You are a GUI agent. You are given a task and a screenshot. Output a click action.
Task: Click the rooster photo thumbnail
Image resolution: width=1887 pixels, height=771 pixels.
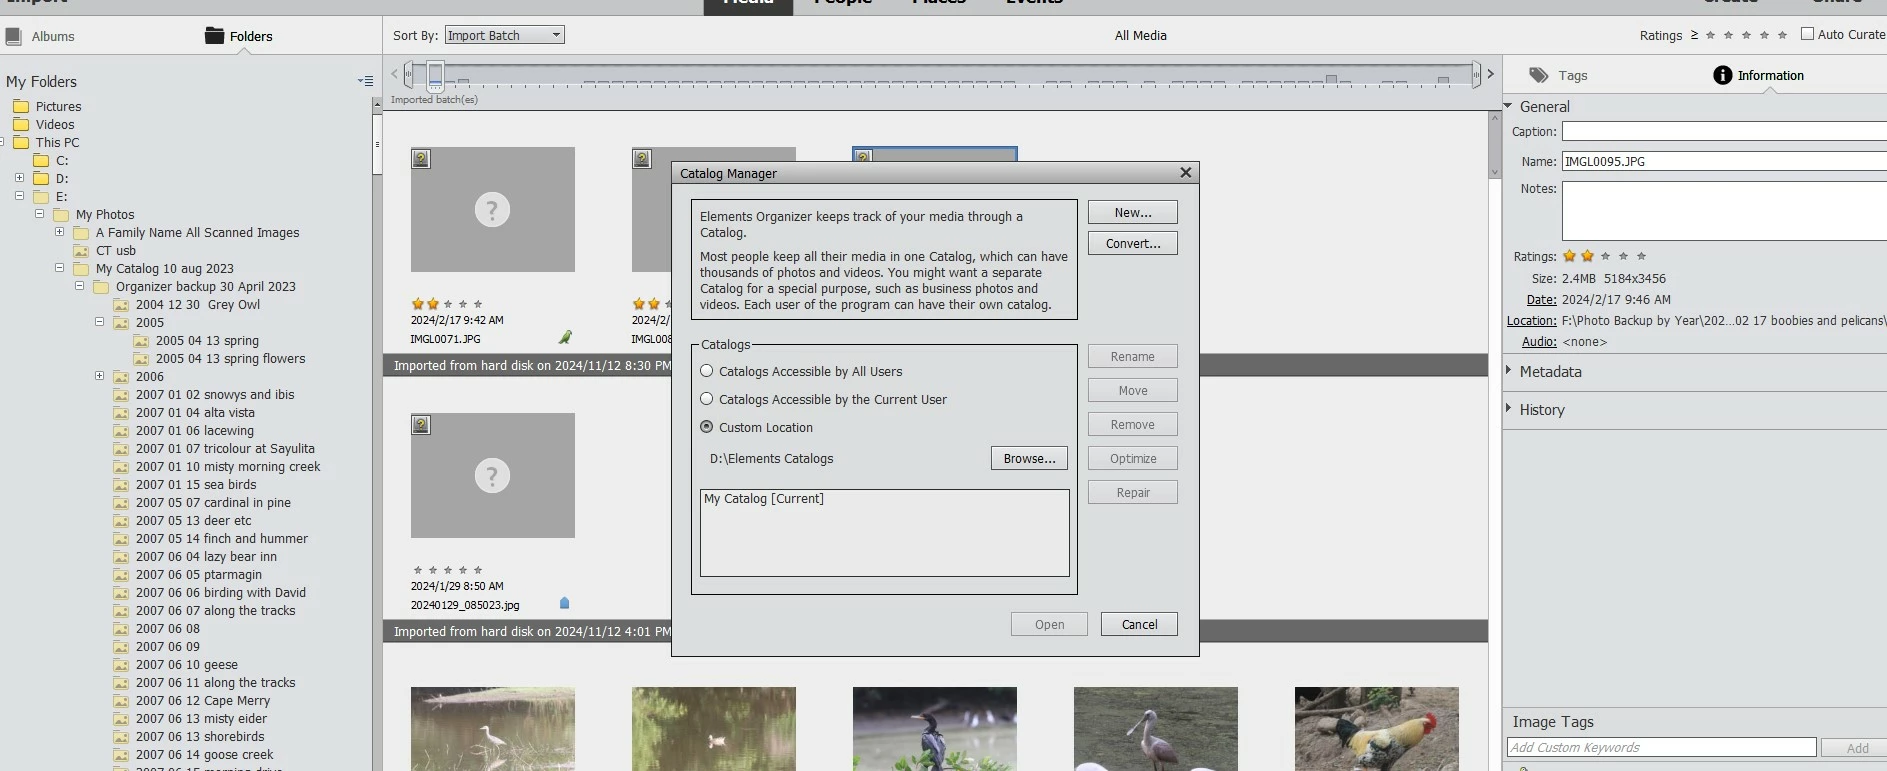pos(1376,728)
